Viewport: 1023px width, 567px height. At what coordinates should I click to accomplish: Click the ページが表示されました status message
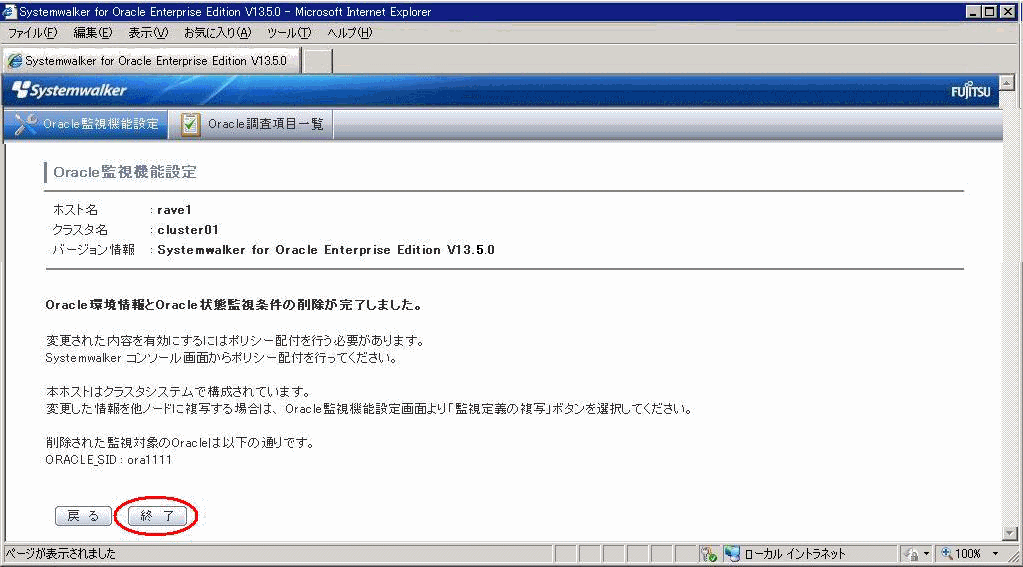61,553
